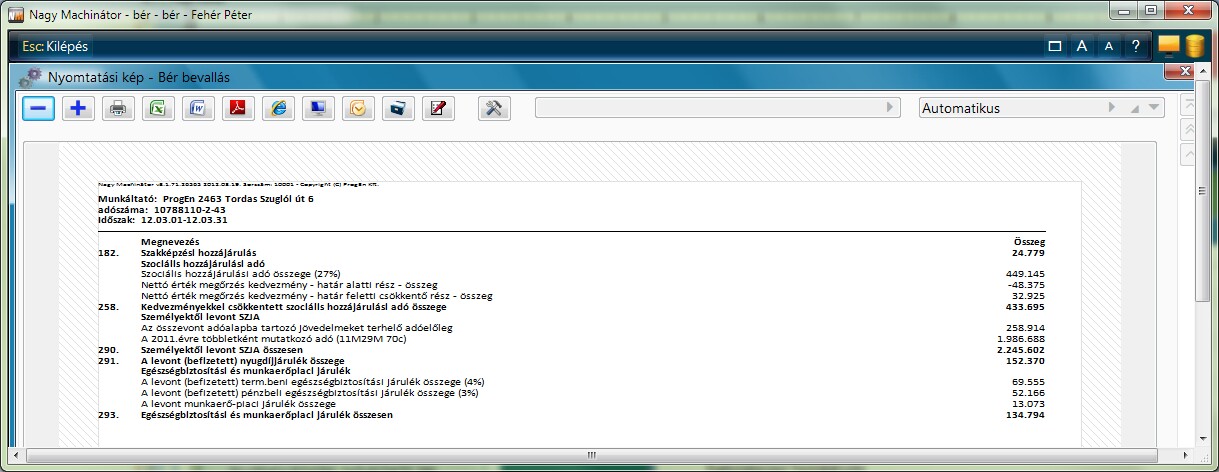
Task: Click the Időszak 12.03.01-12.03.31 line
Action: pos(162,219)
